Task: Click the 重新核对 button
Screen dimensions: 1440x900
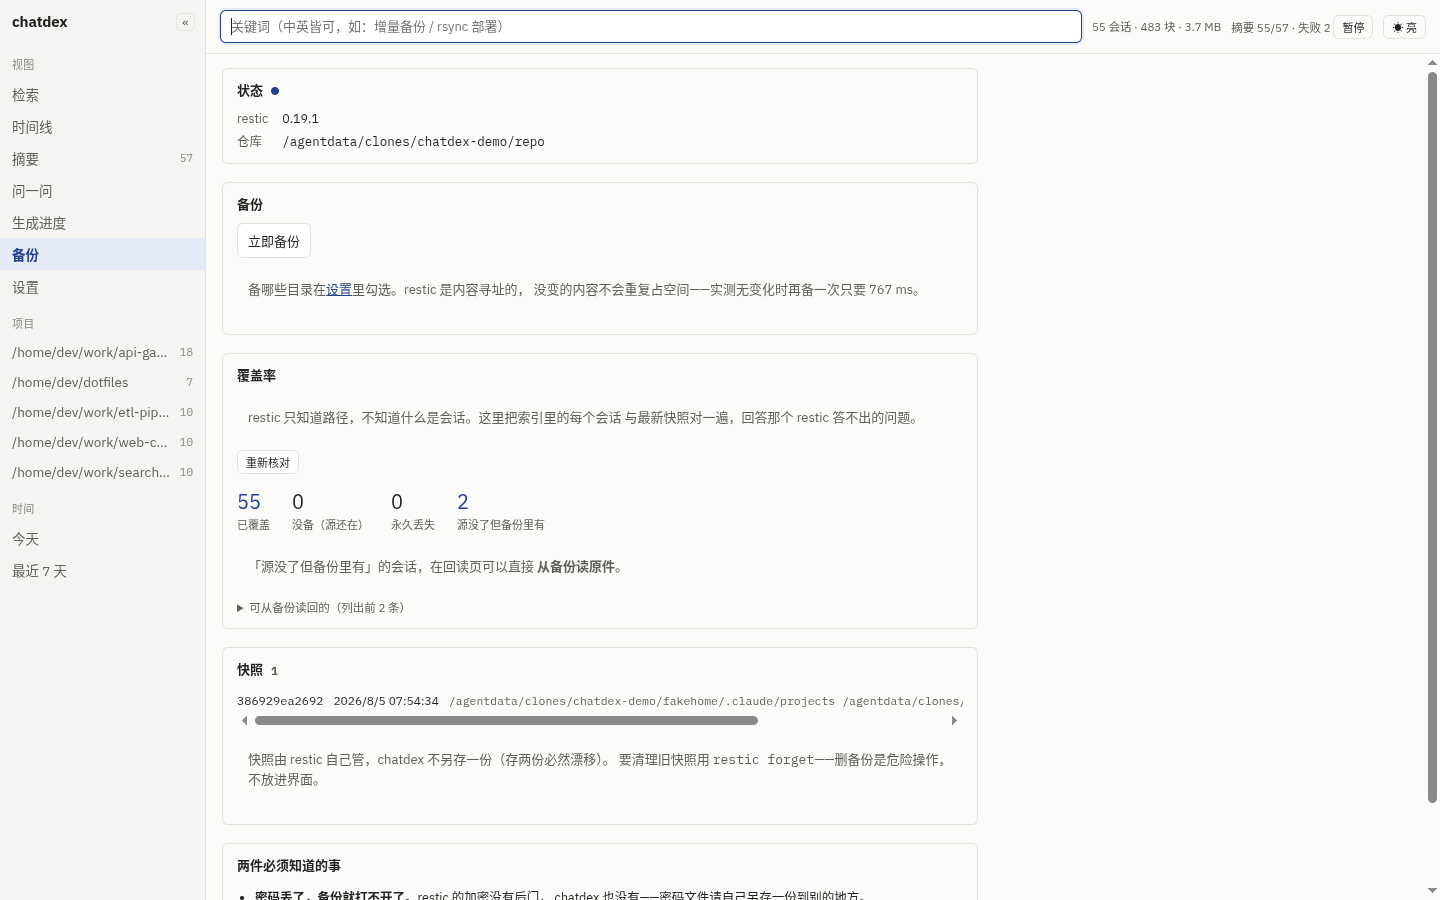Action: pos(268,462)
